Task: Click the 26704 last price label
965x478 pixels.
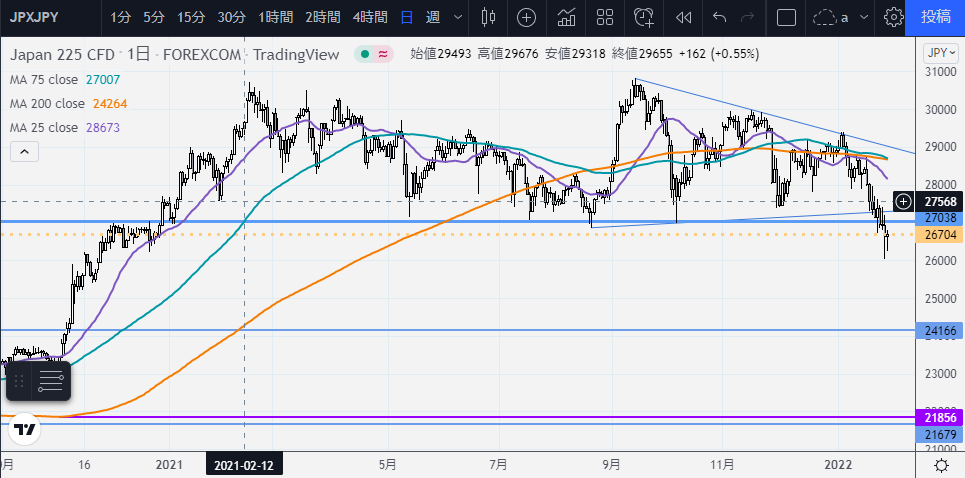Action: pos(940,234)
